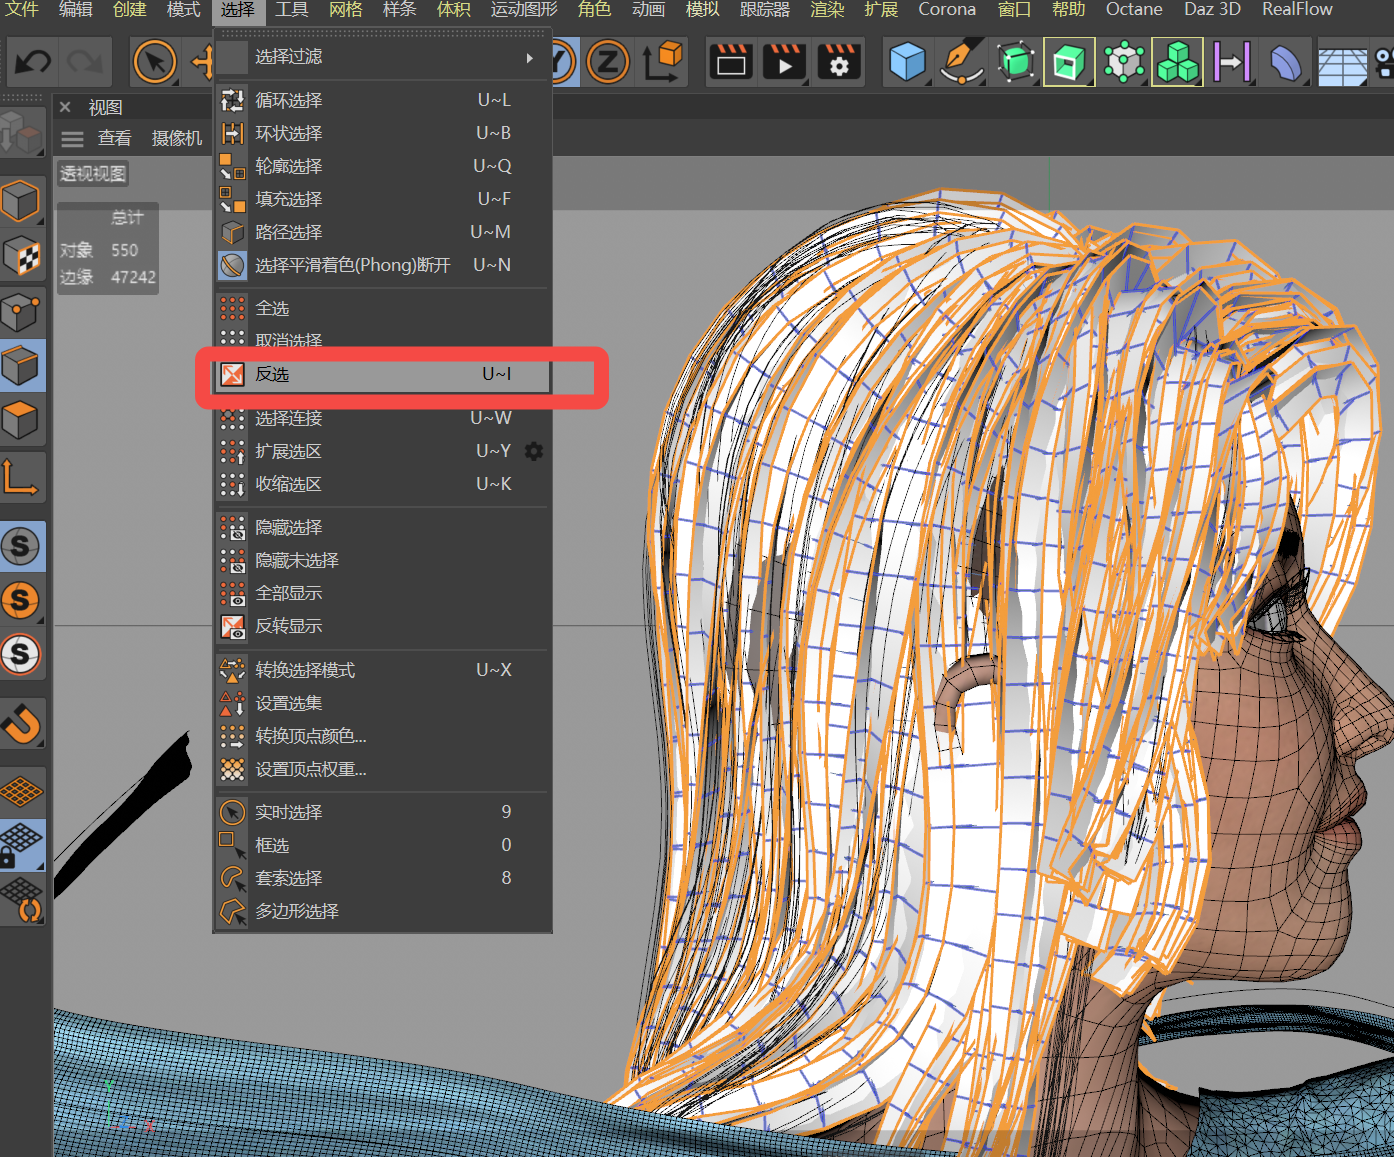This screenshot has width=1394, height=1157.
Task: Open the 网格 menu
Action: pos(346,9)
